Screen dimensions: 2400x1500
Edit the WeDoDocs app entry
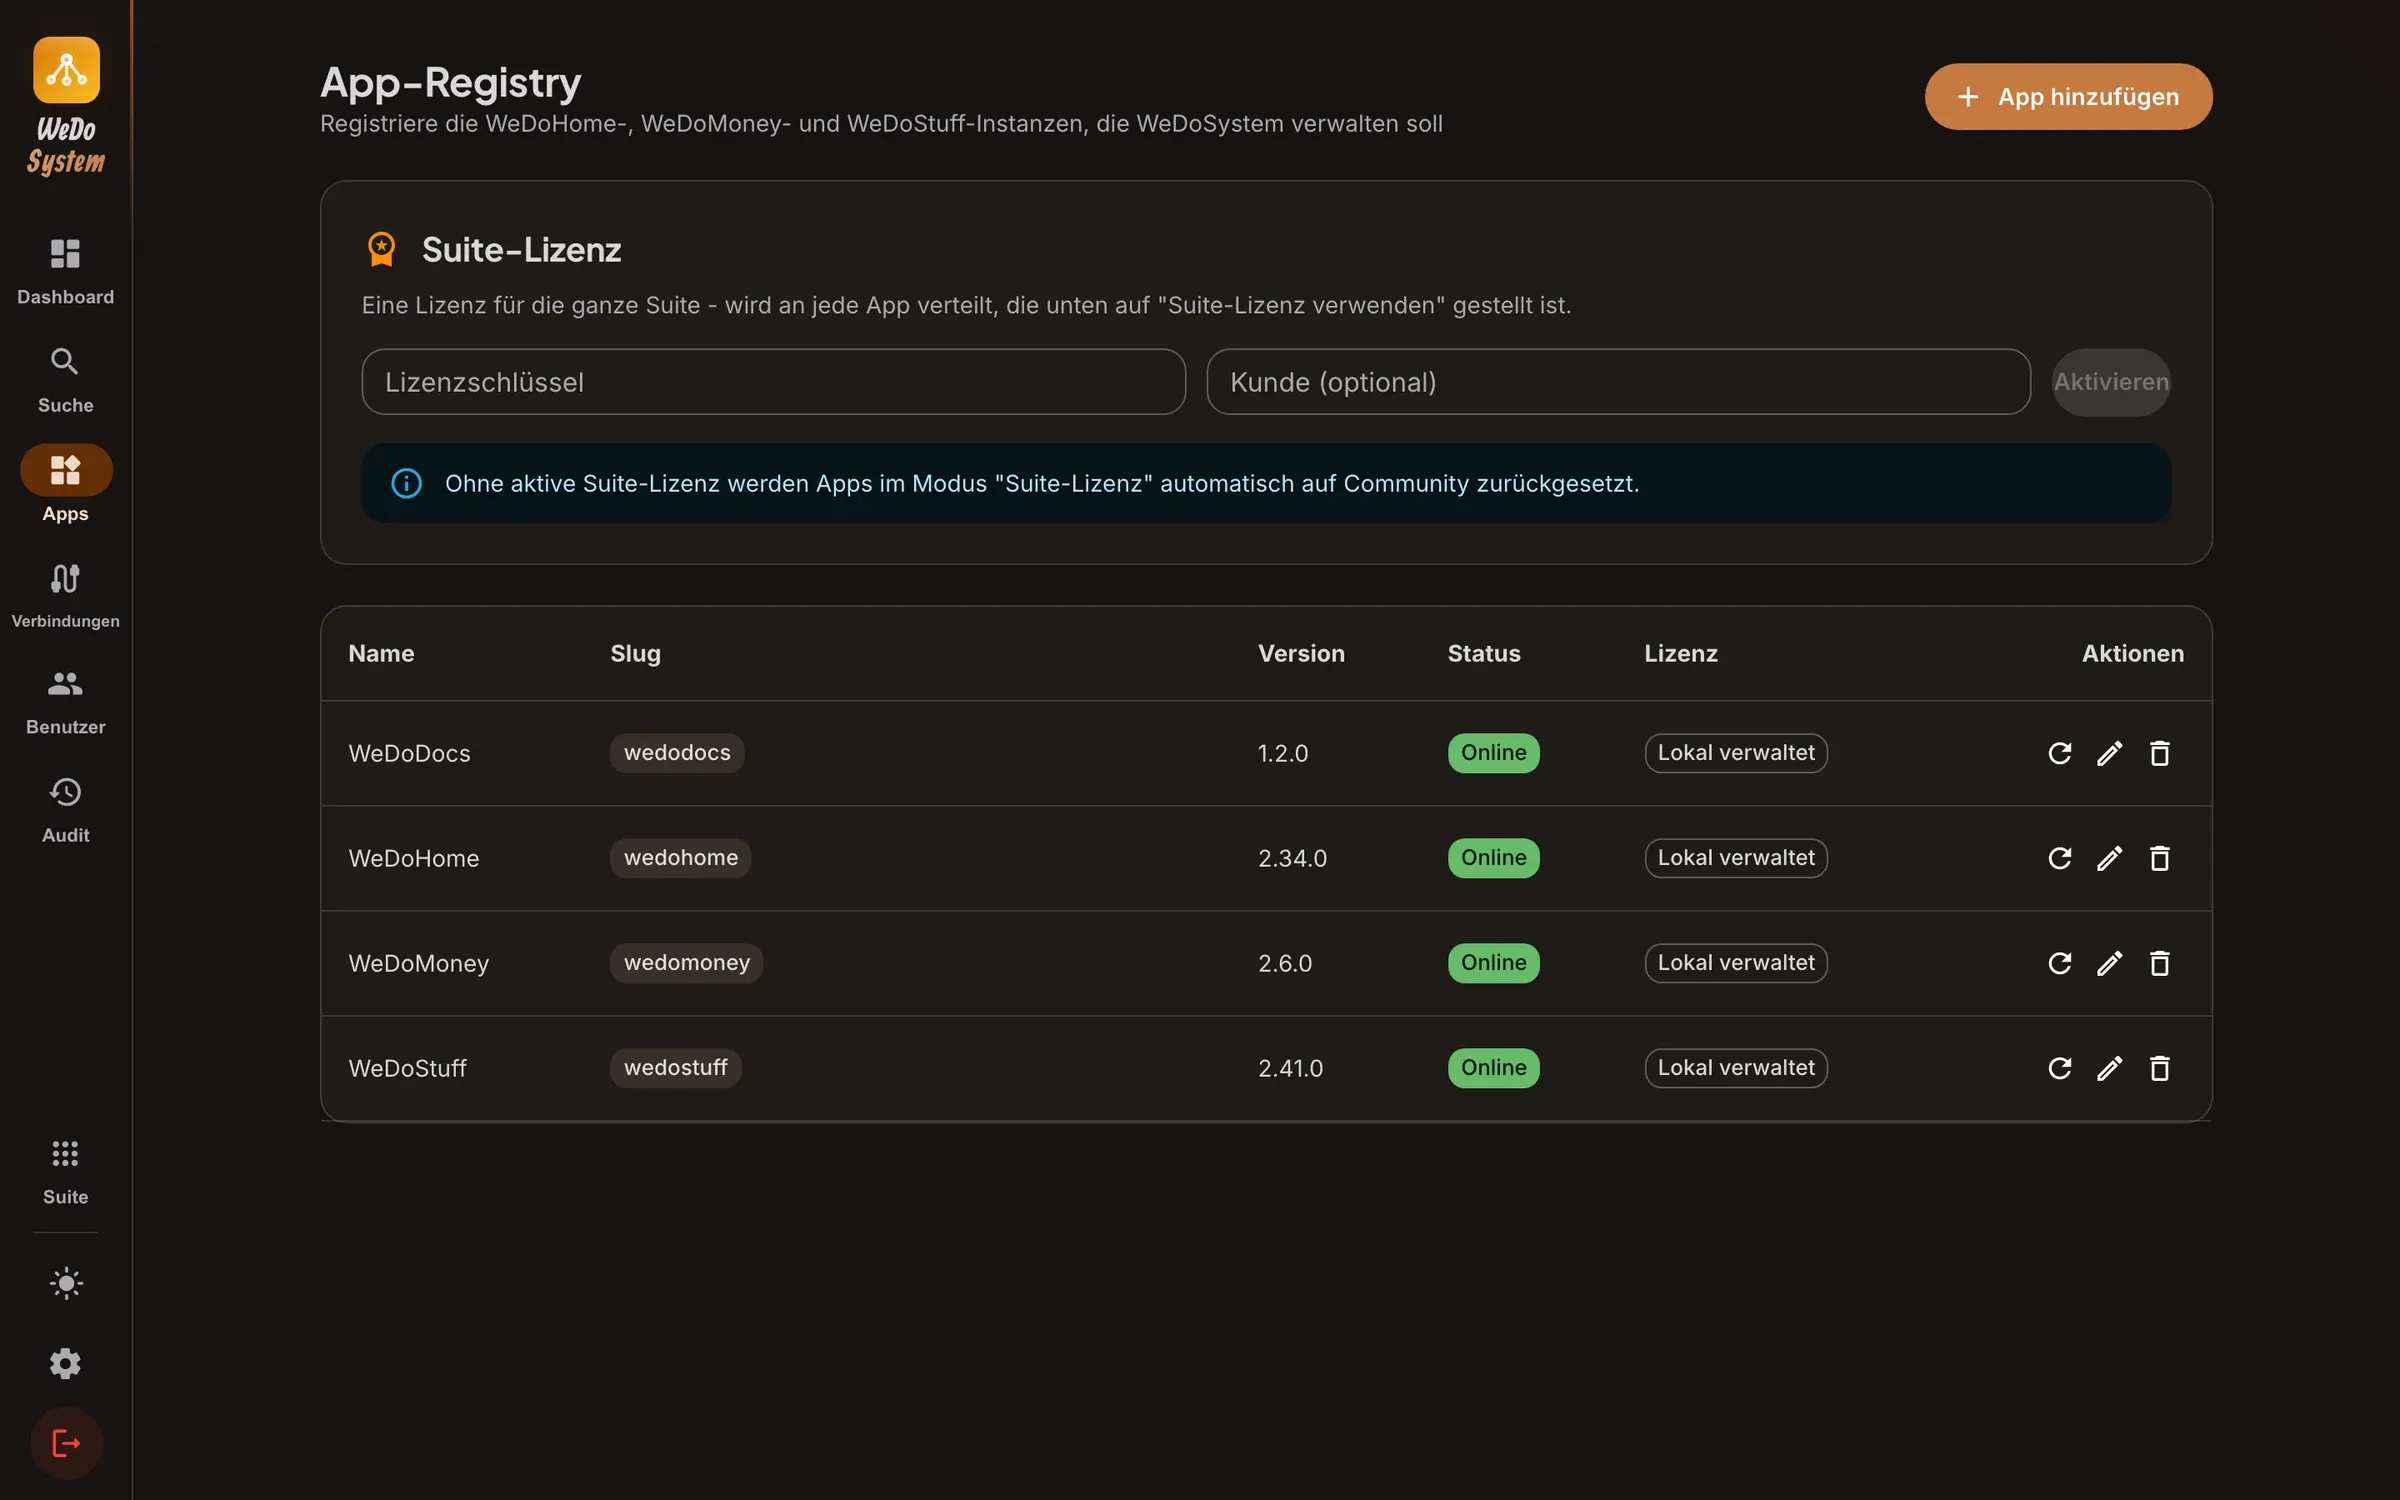pyautogui.click(x=2109, y=753)
